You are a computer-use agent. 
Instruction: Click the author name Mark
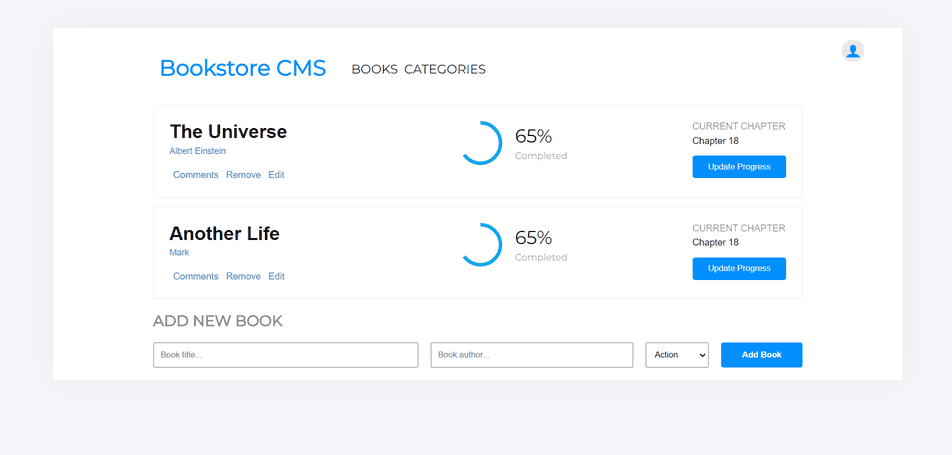[x=179, y=253]
